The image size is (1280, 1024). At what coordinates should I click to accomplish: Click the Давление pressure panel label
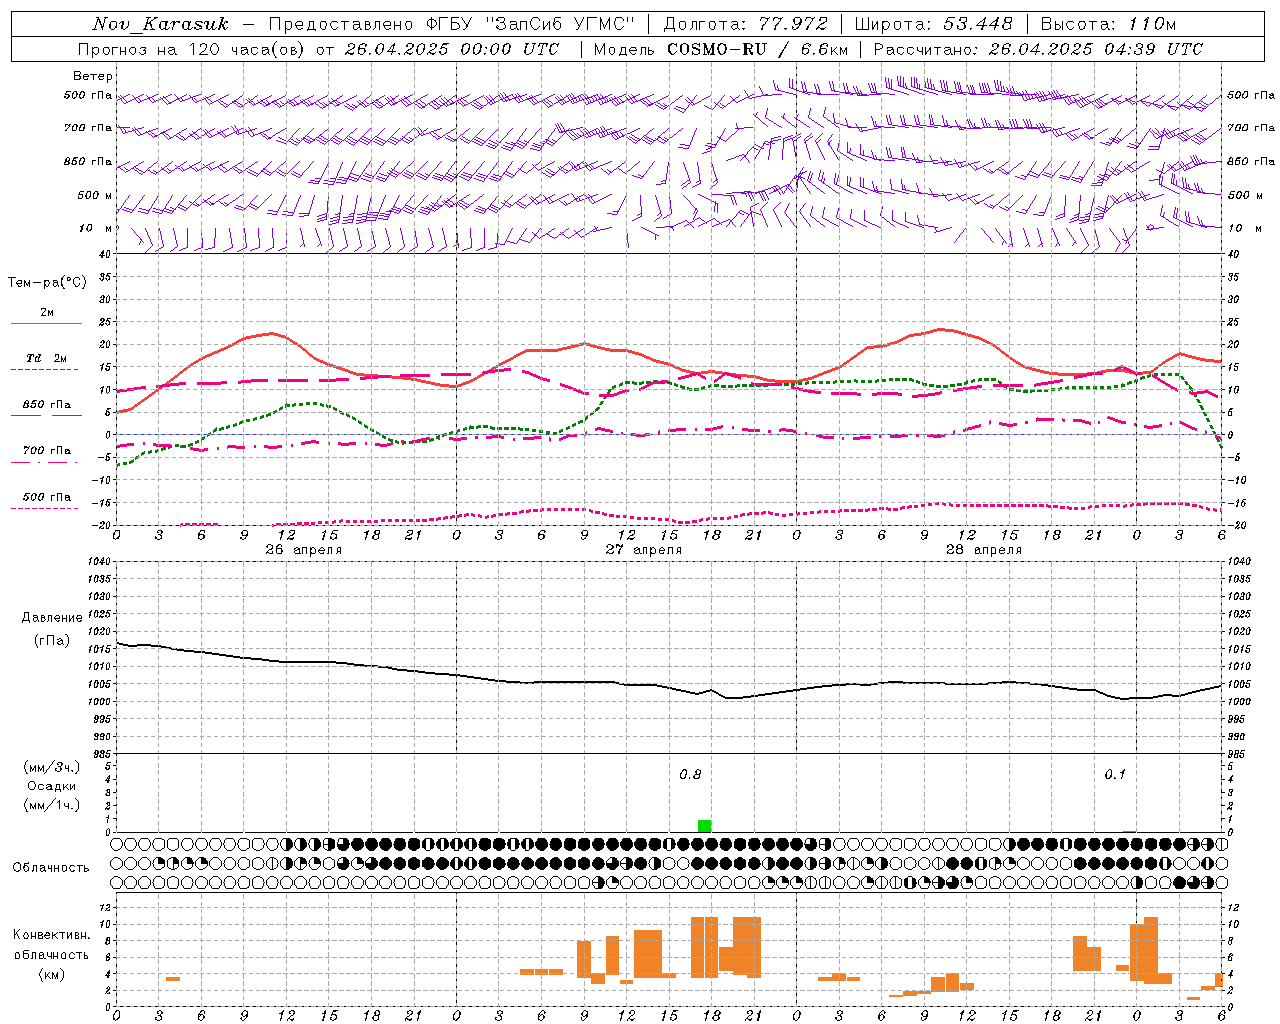52,618
